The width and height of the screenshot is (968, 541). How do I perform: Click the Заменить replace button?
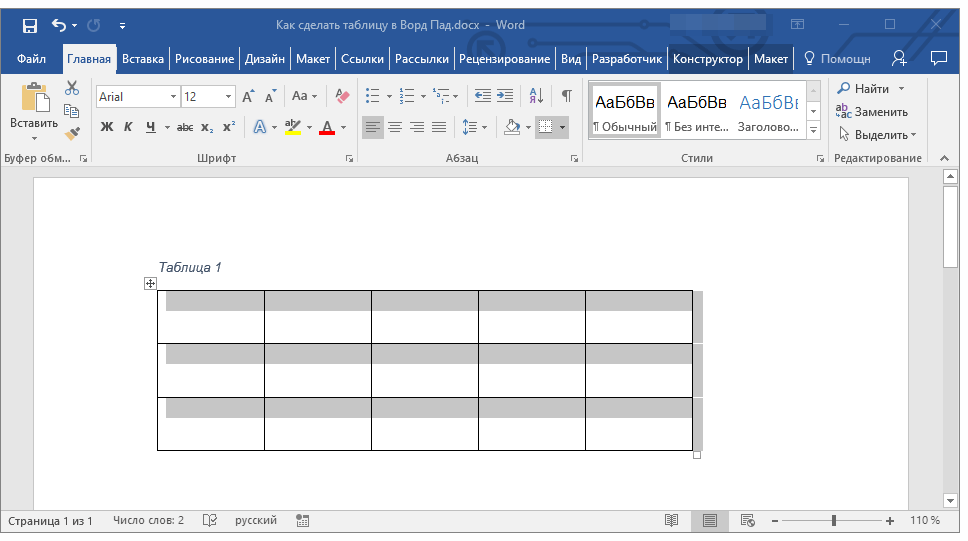pos(872,112)
